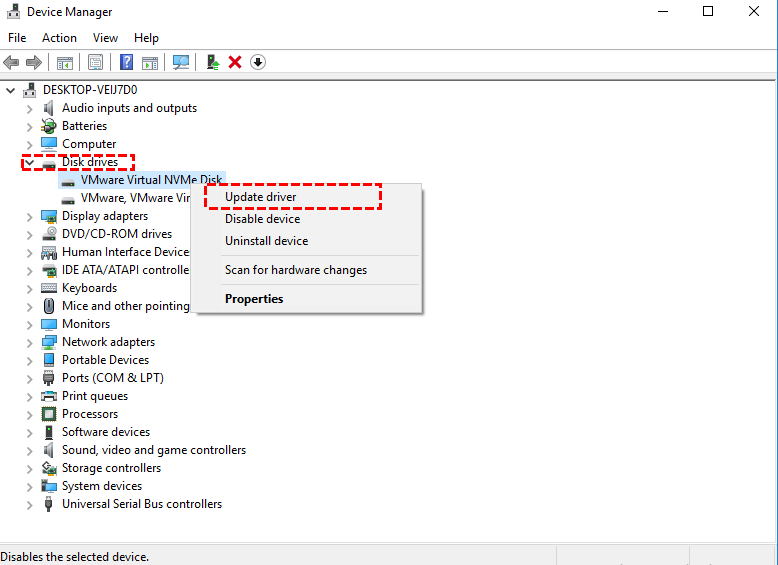Image resolution: width=778 pixels, height=565 pixels.
Task: Select Uninstall device in context menu
Action: [x=266, y=241]
